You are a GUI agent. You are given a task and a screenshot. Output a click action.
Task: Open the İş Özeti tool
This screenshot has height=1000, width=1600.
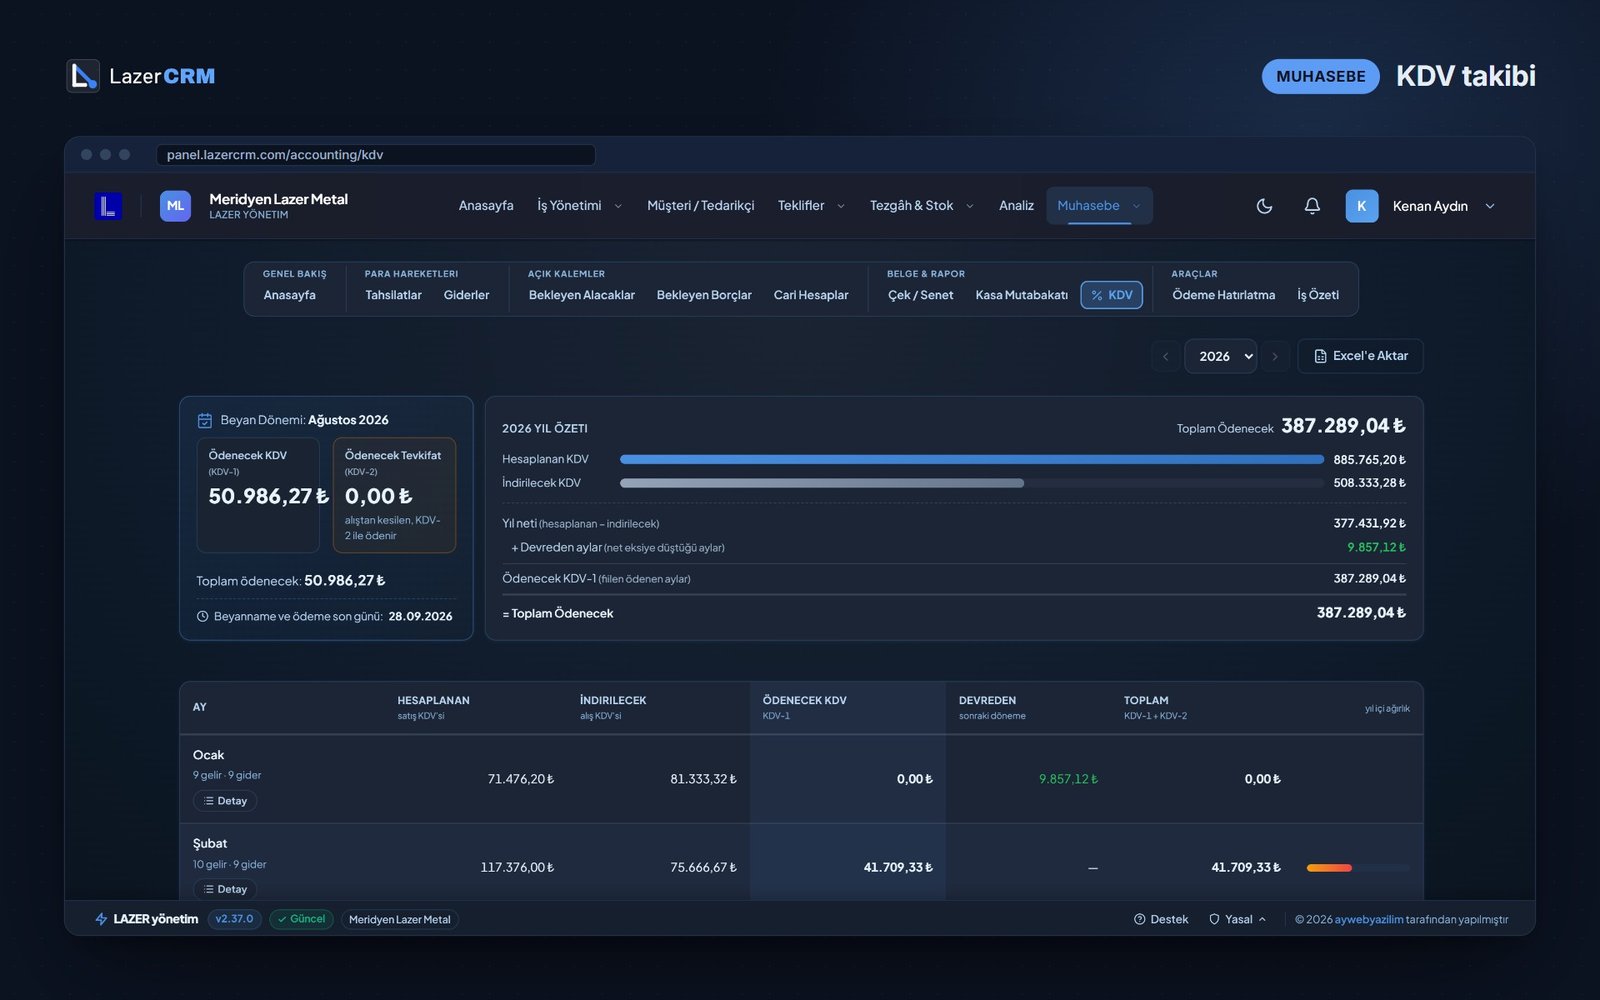click(x=1318, y=295)
